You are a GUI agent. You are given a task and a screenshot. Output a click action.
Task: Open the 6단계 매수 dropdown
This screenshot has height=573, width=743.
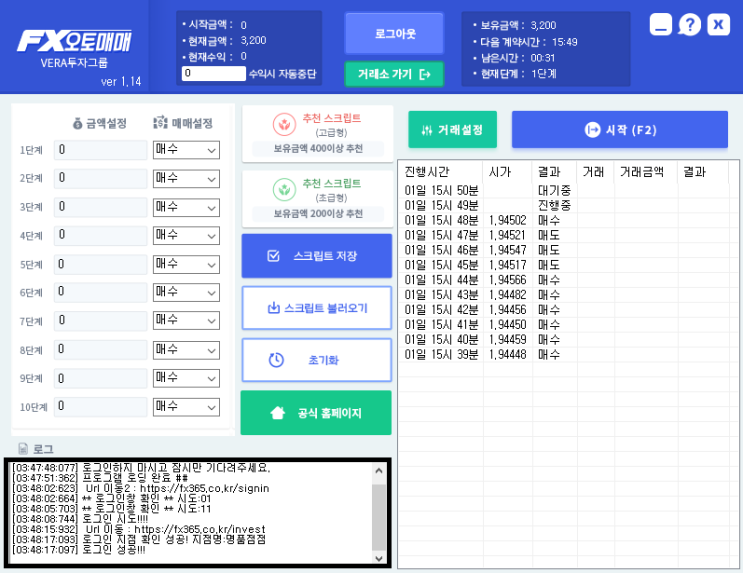click(x=186, y=292)
